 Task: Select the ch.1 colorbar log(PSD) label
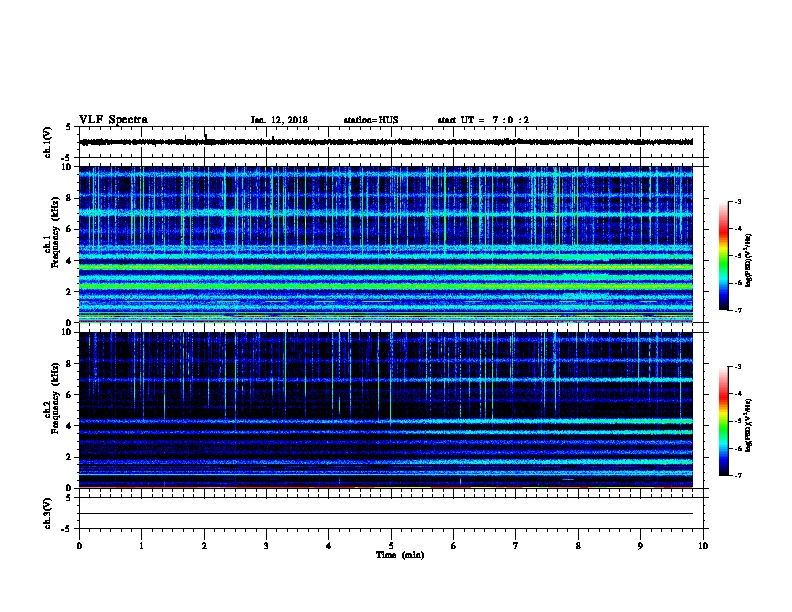tap(748, 260)
